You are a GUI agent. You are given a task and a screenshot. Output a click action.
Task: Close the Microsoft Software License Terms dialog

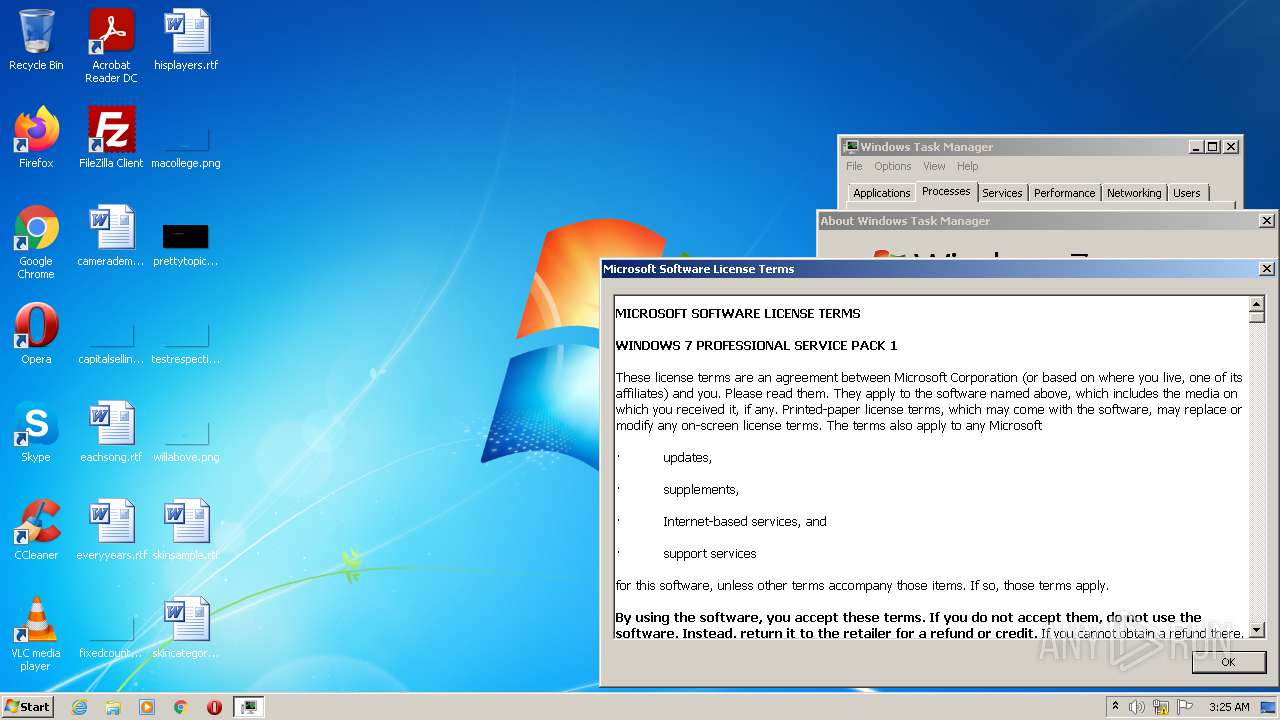pos(1266,269)
